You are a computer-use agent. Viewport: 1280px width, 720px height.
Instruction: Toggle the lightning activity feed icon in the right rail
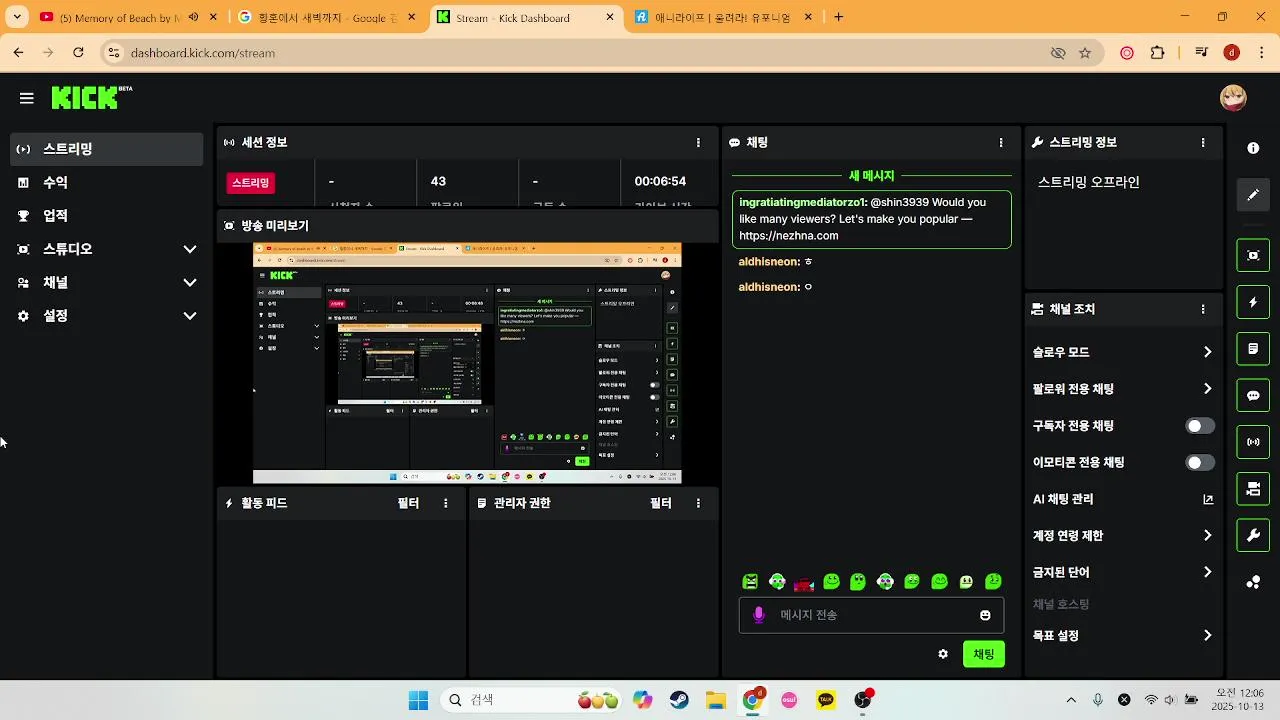pos(1253,302)
